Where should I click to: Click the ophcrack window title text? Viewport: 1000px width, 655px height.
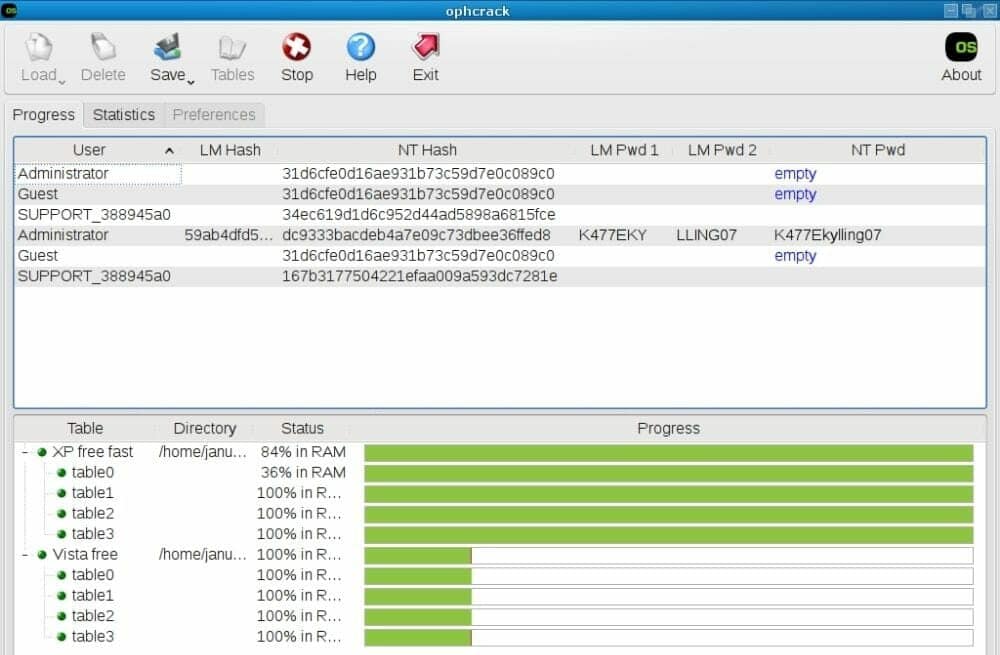[x=478, y=11]
